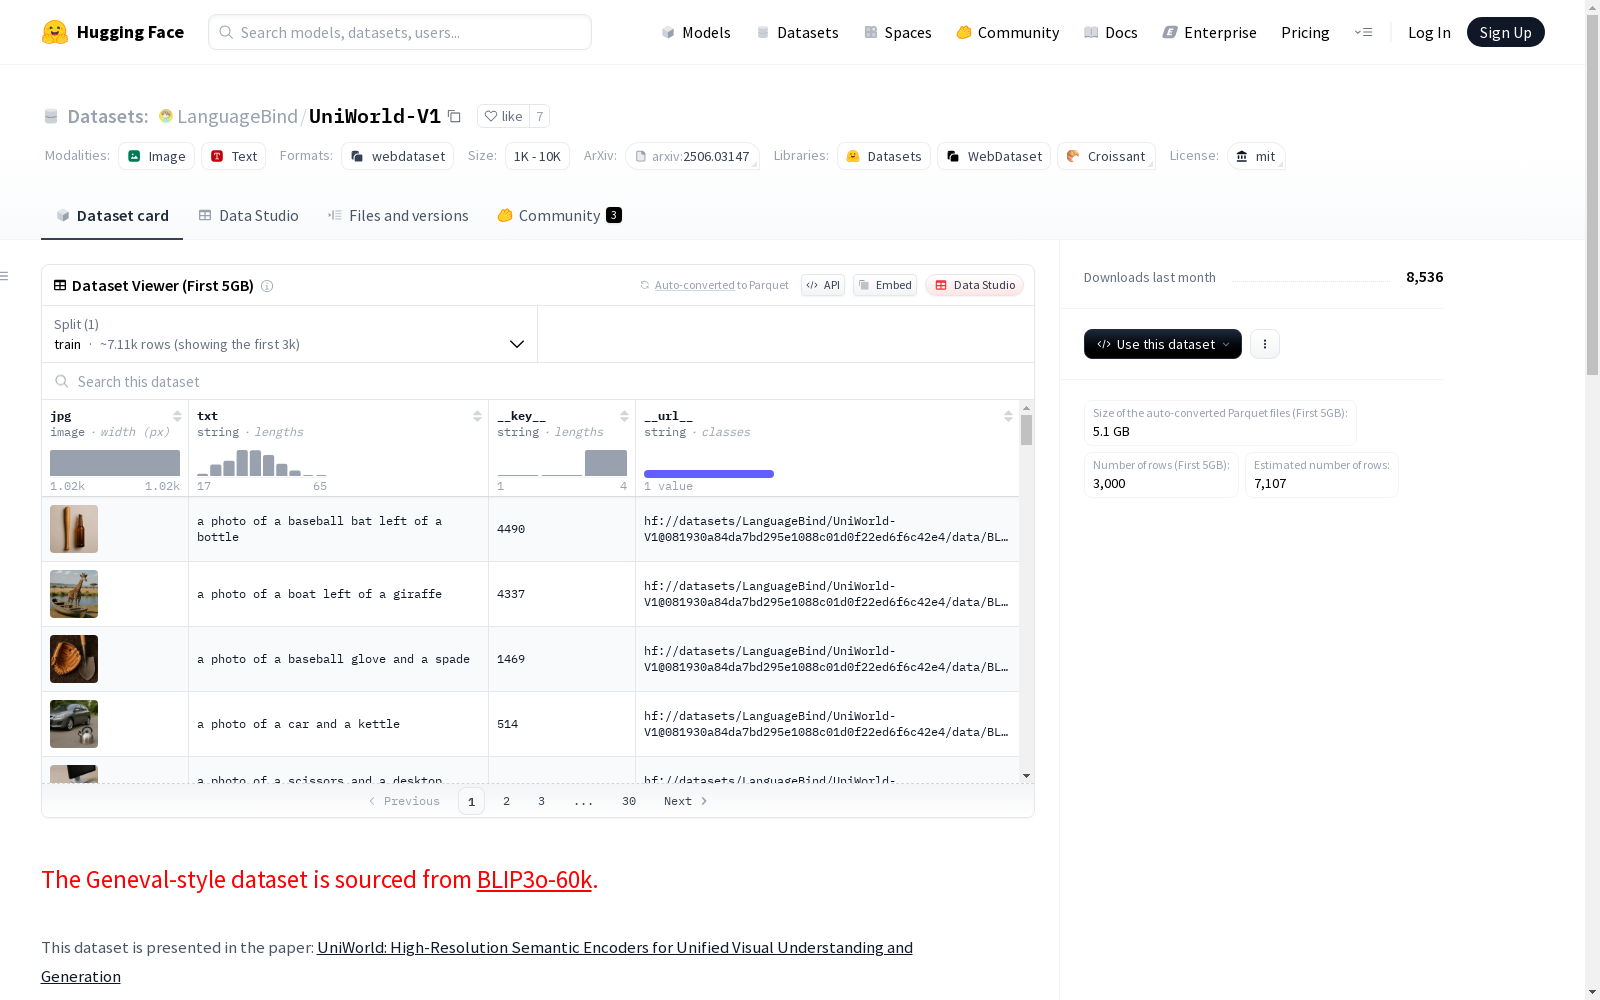Open Community in the top navigation

pyautogui.click(x=1008, y=32)
